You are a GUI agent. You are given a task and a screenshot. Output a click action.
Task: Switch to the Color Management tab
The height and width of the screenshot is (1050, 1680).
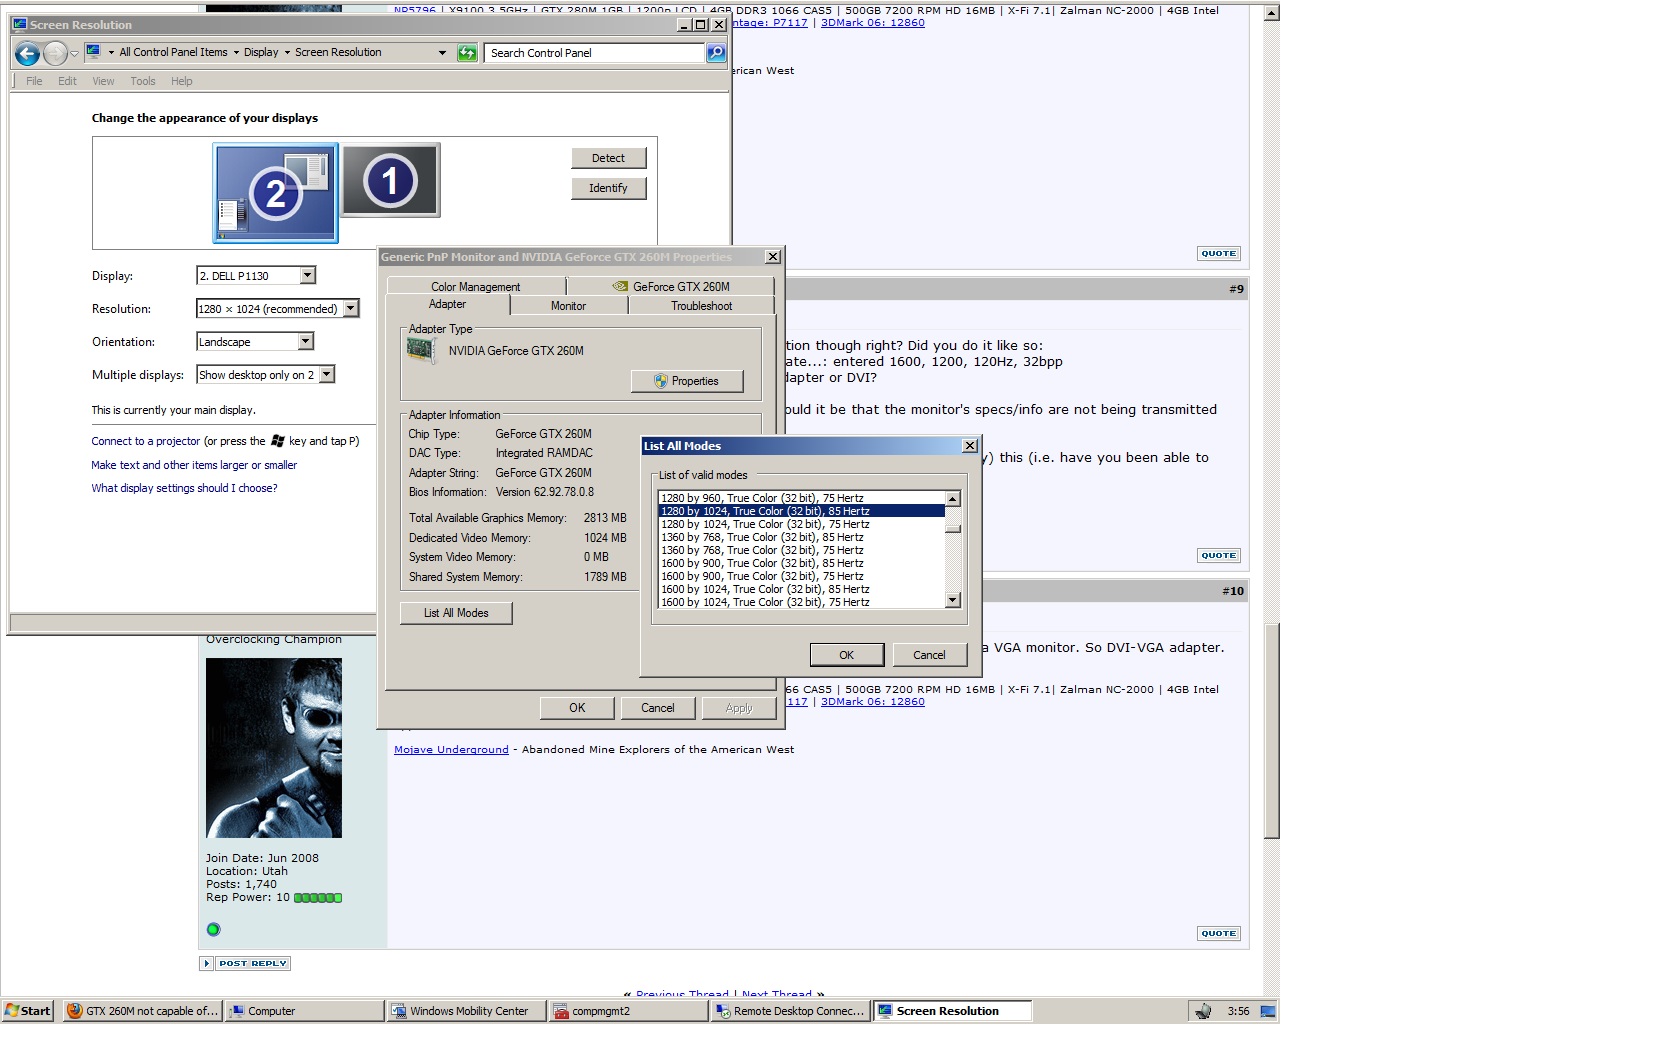point(476,287)
